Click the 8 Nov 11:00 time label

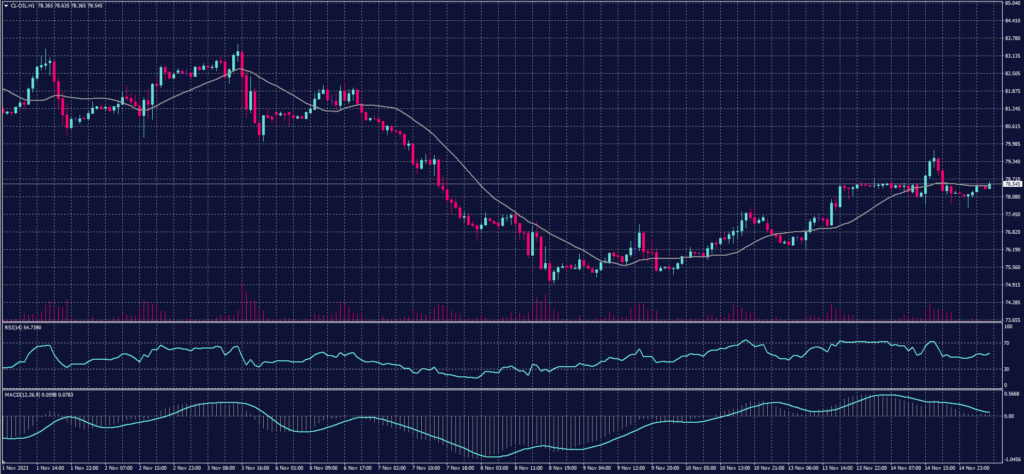pos(525,467)
